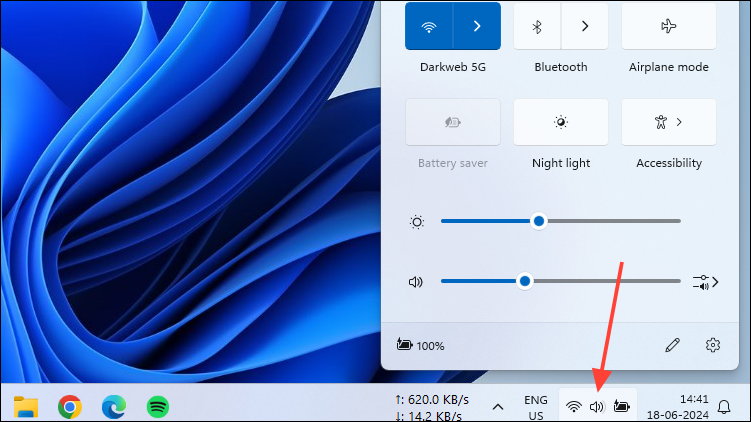The height and width of the screenshot is (422, 751).
Task: Adjust the volume slider
Action: pos(561,281)
